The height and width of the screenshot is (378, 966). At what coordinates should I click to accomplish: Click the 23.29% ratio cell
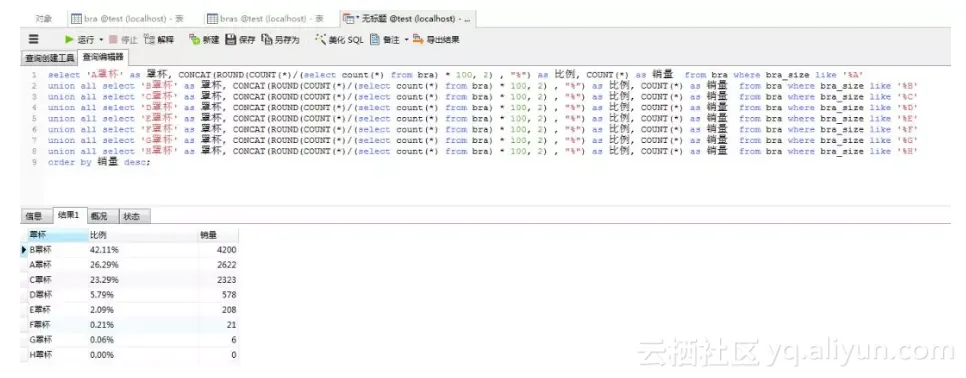(x=143, y=280)
